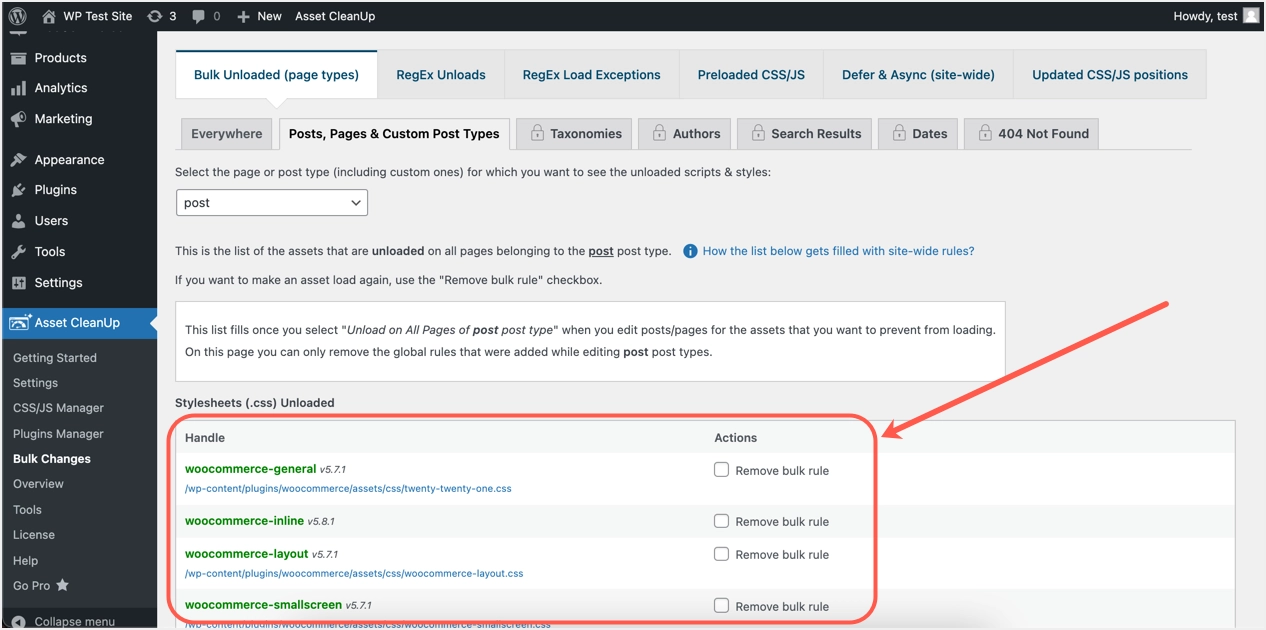Select the Everywhere sub-tab
The width and height of the screenshot is (1266, 630).
click(226, 134)
